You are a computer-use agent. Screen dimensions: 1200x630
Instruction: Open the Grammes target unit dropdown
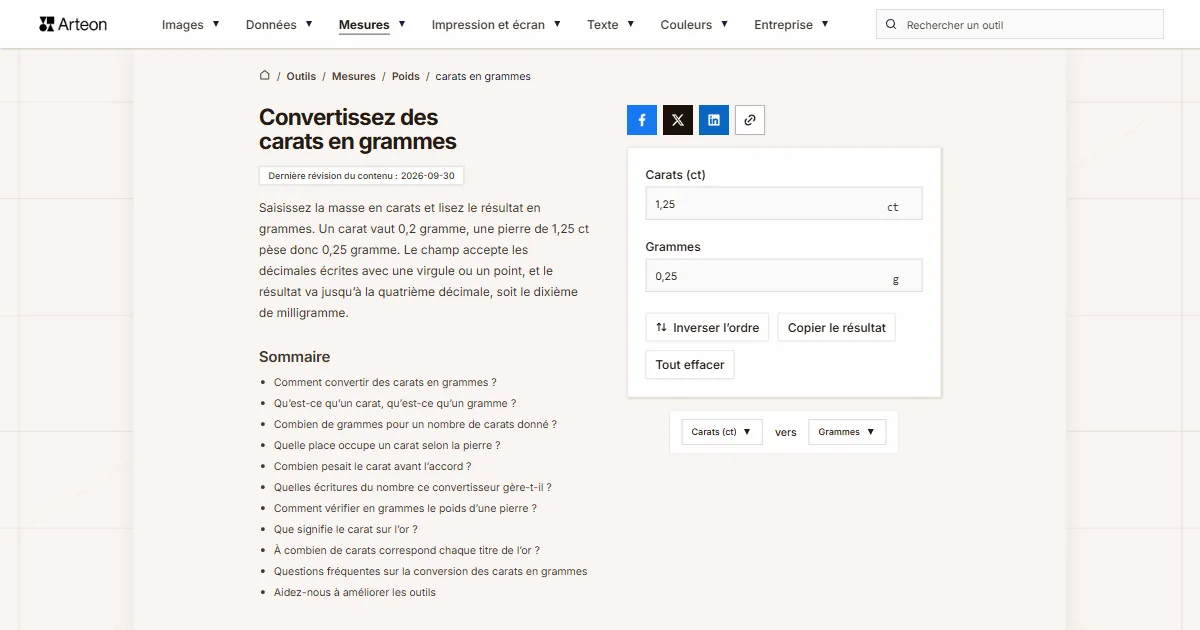[x=847, y=432]
